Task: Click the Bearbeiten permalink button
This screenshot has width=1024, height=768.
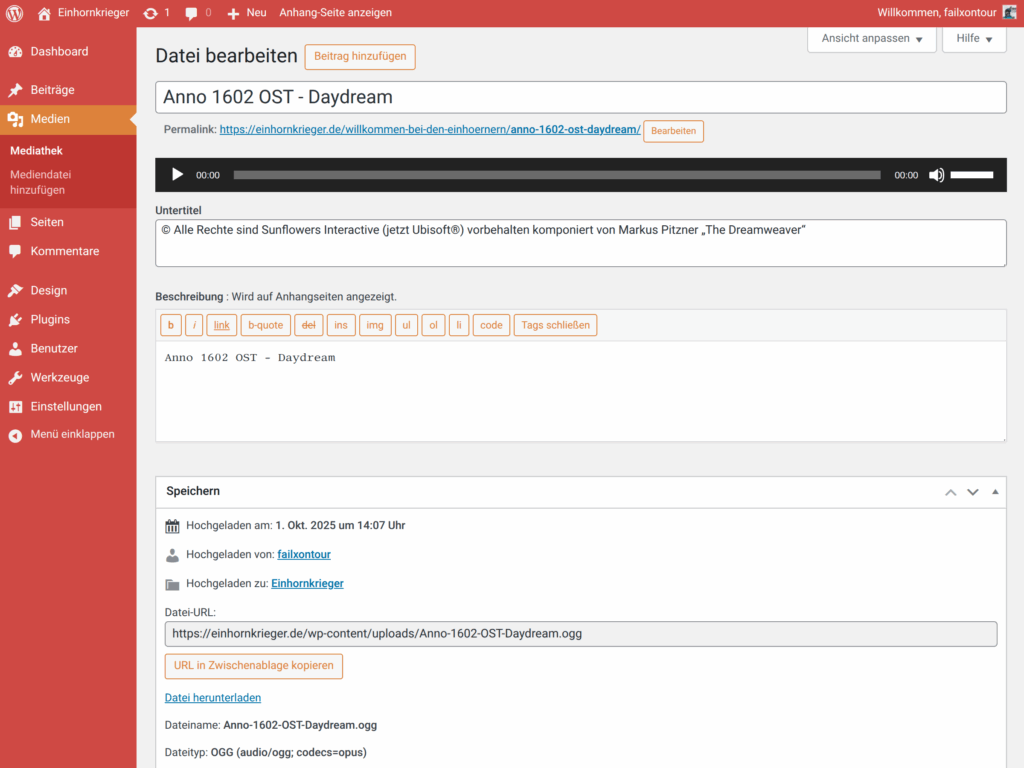Action: coord(673,131)
